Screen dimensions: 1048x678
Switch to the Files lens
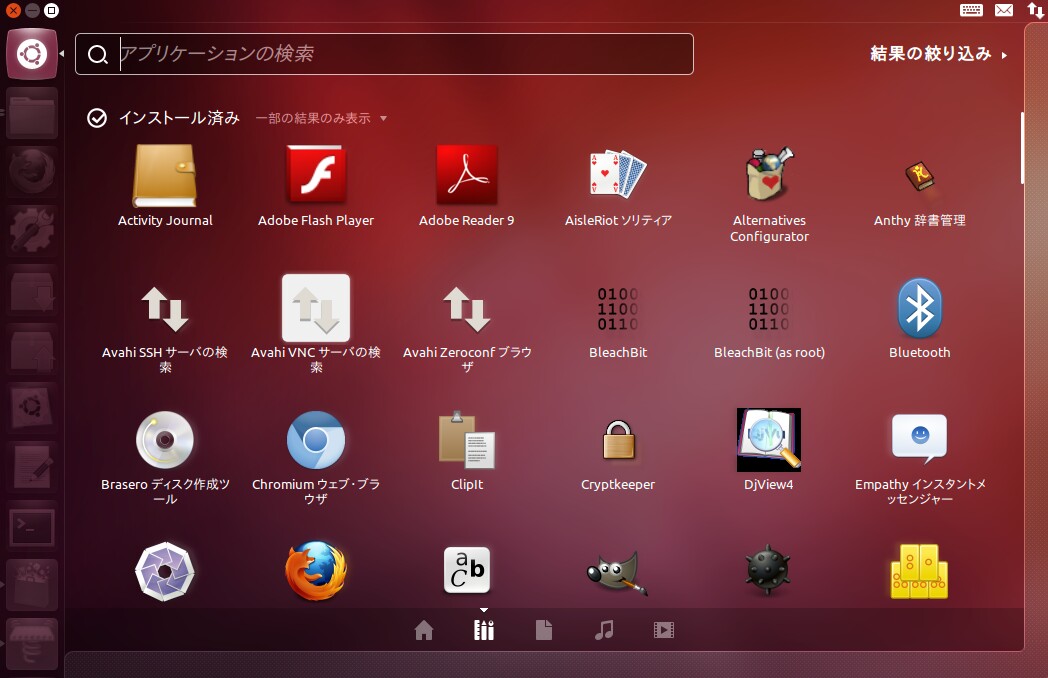click(544, 630)
